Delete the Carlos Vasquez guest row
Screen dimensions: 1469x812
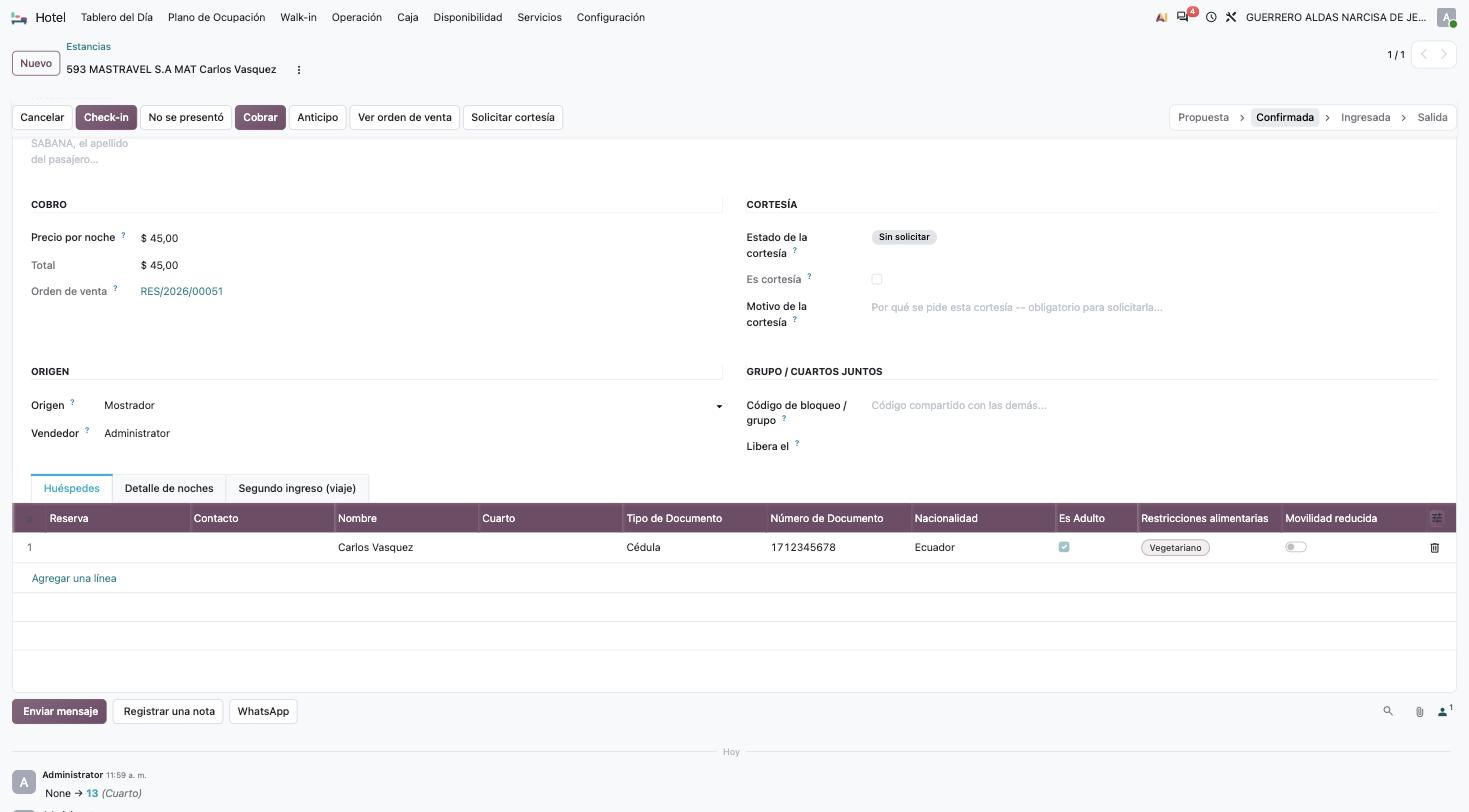click(x=1435, y=548)
